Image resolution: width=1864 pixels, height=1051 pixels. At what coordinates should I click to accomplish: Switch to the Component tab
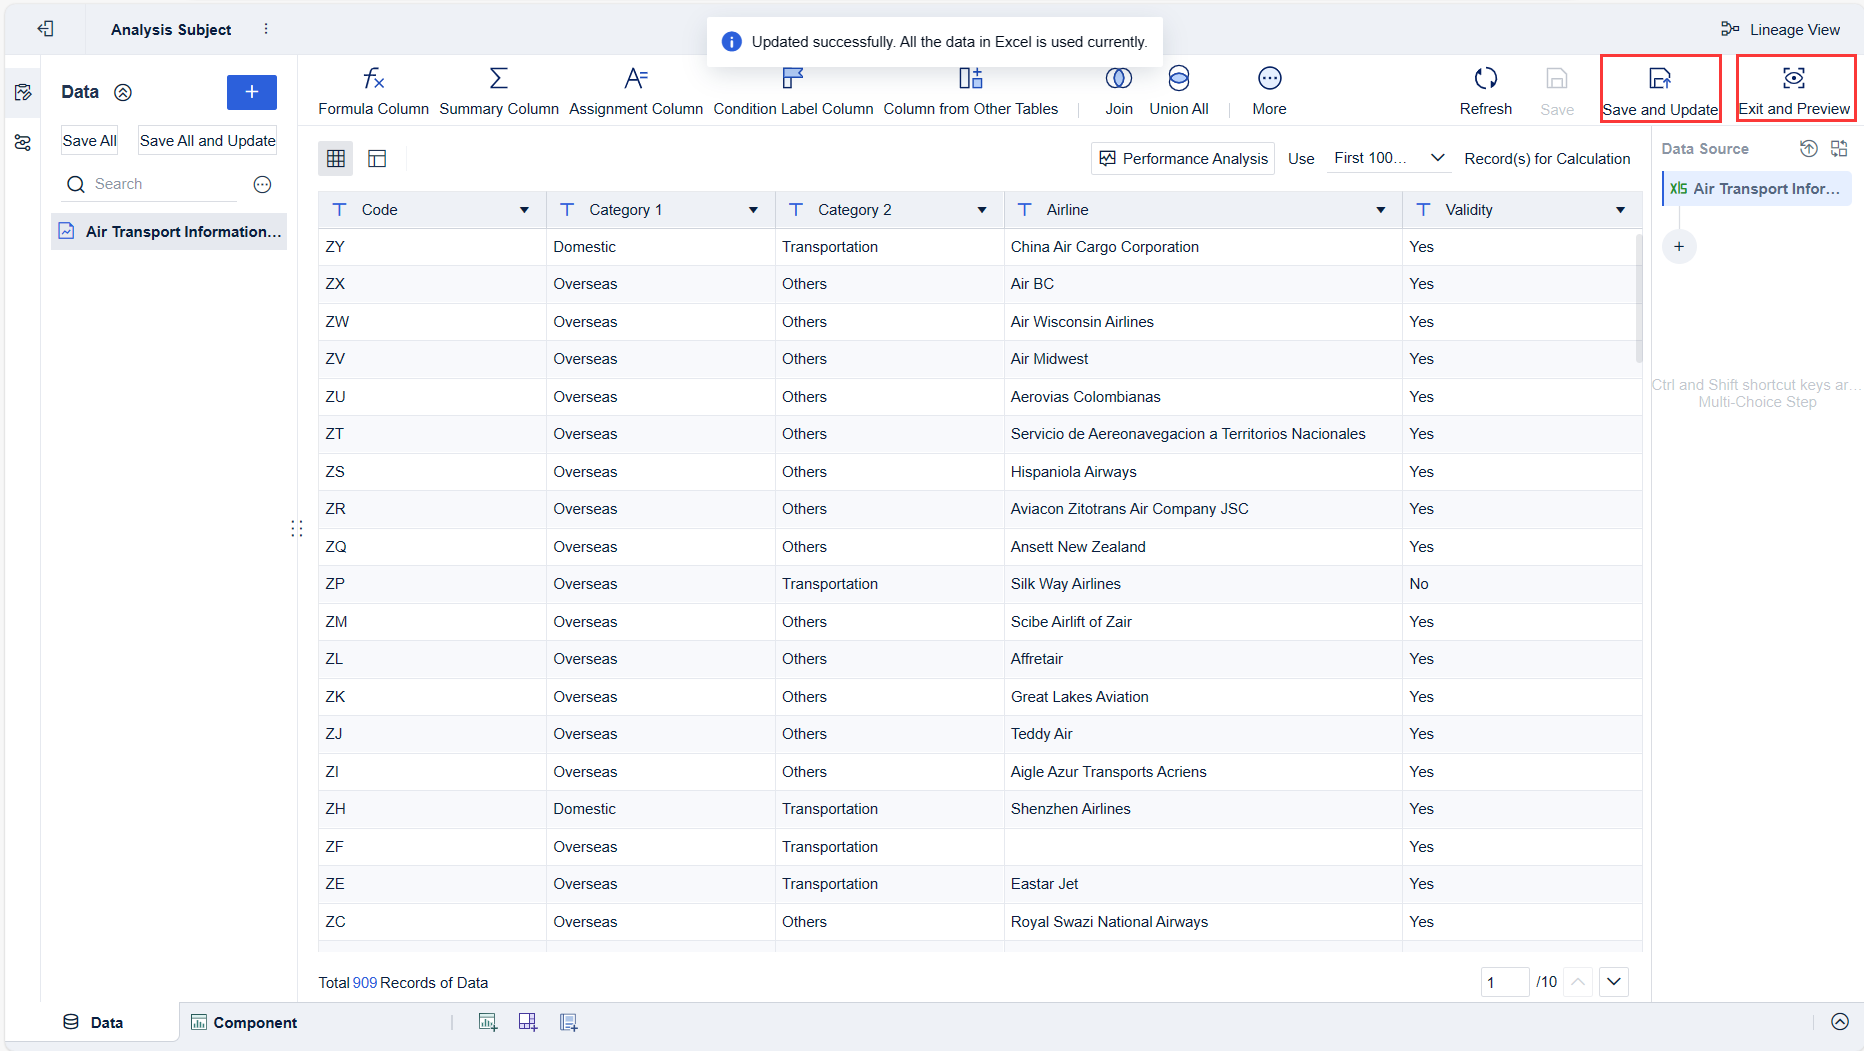244,1022
